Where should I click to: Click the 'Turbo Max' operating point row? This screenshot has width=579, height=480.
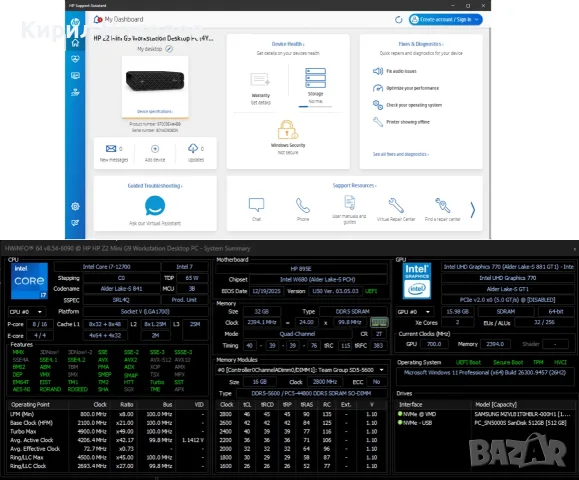(x=107, y=432)
